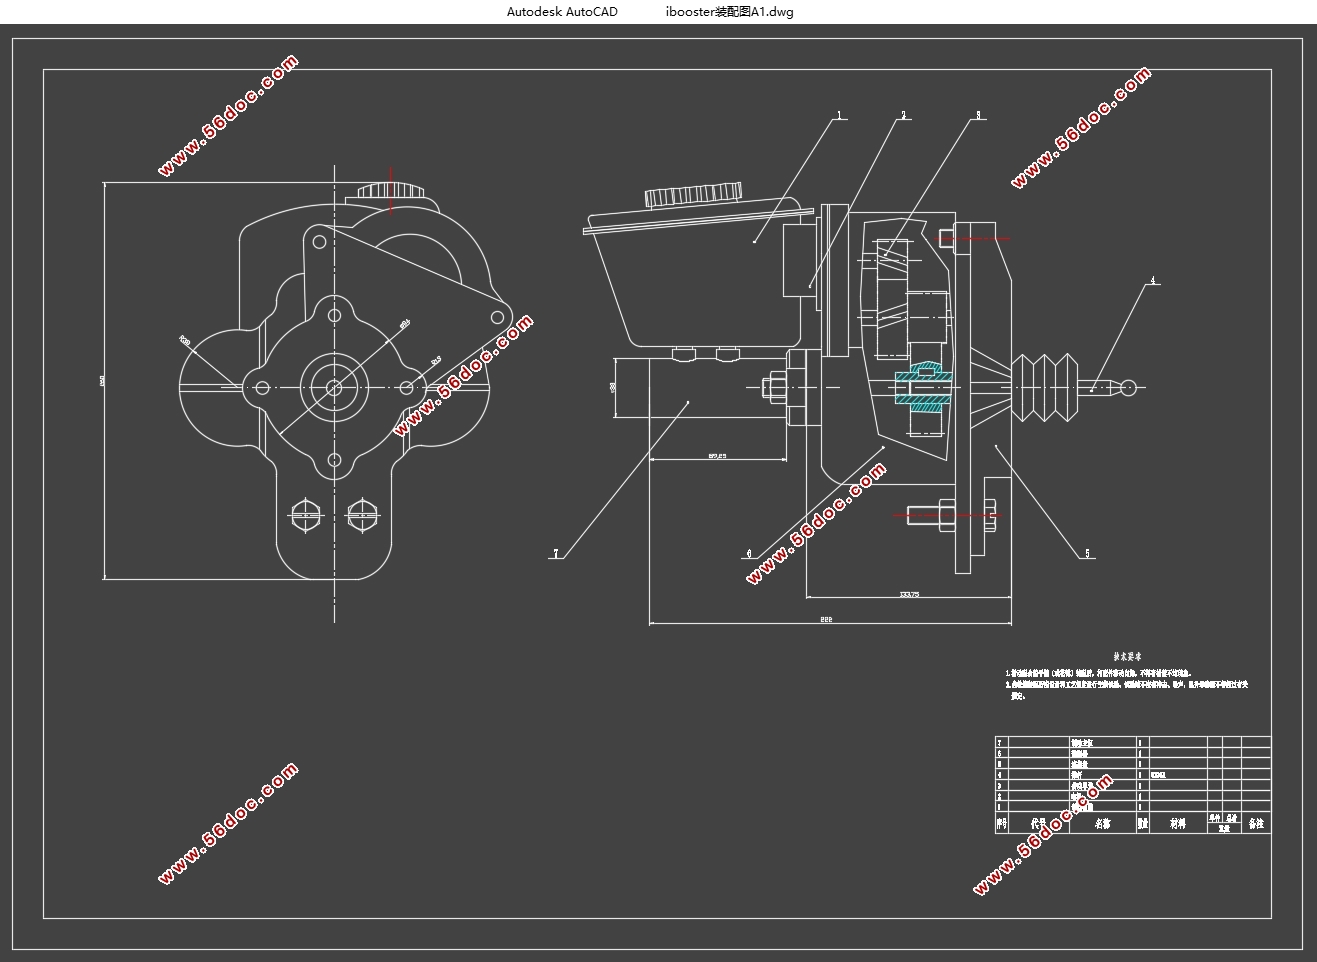This screenshot has width=1317, height=962.
Task: Select the "133.75" dimension text
Action: (x=909, y=594)
